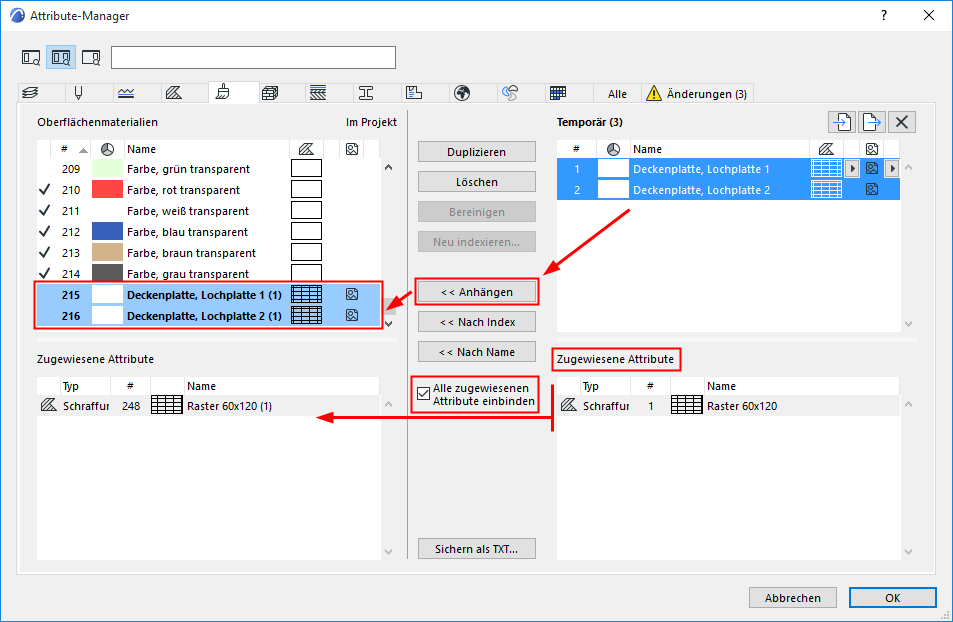
Task: Select the Surface Materials brush tab
Action: [x=222, y=92]
